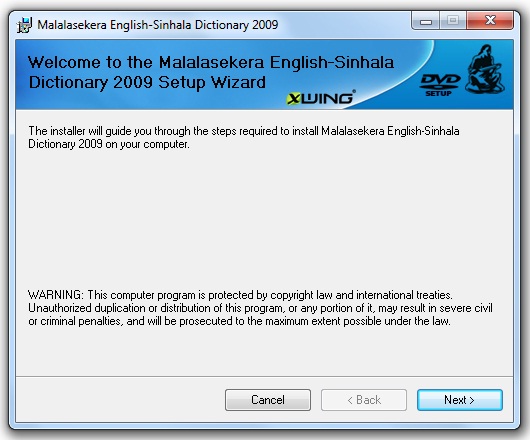Click the window title Malalasekera English-Sinhala Dictionary 2009
Image resolution: width=530 pixels, height=440 pixels.
158,25
